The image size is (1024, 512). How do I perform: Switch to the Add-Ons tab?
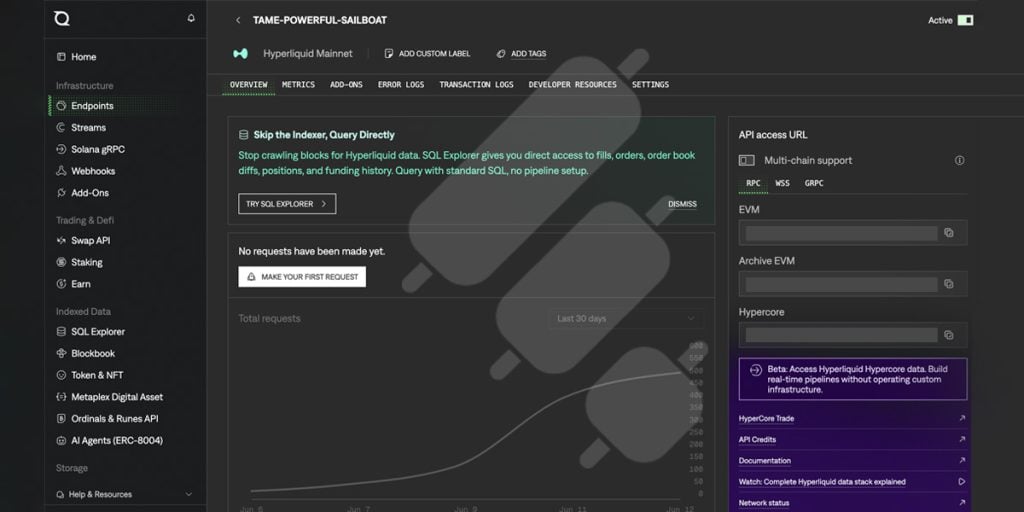(x=346, y=85)
